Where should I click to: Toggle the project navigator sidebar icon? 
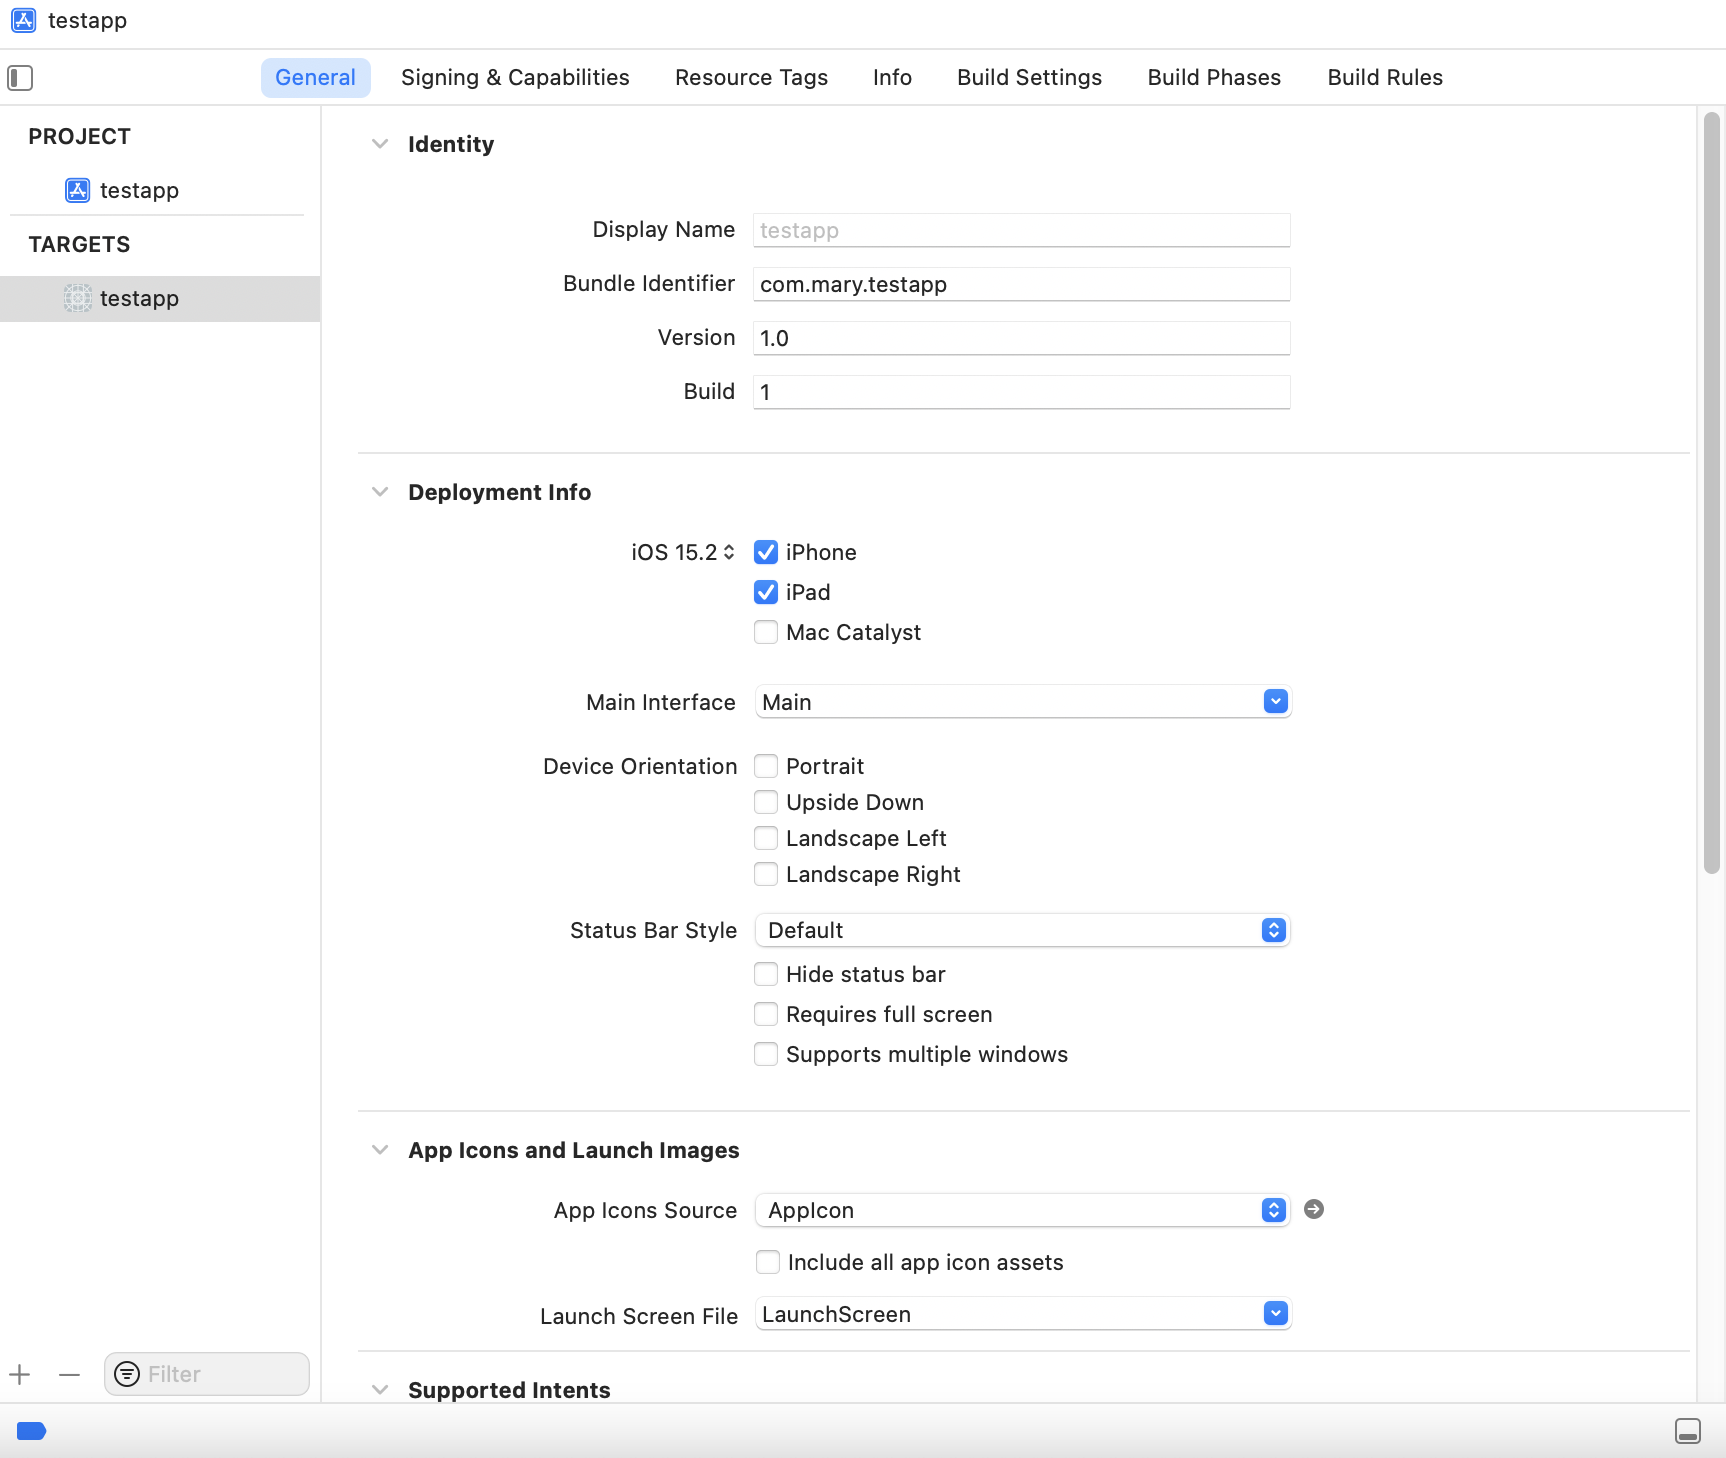(x=20, y=77)
